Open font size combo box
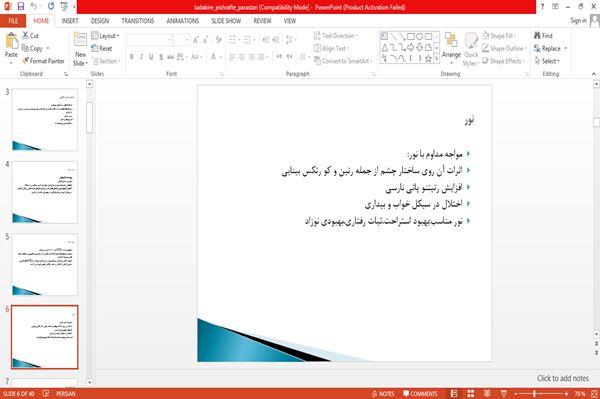Viewport: 600px width, 399px height. pyautogui.click(x=181, y=40)
